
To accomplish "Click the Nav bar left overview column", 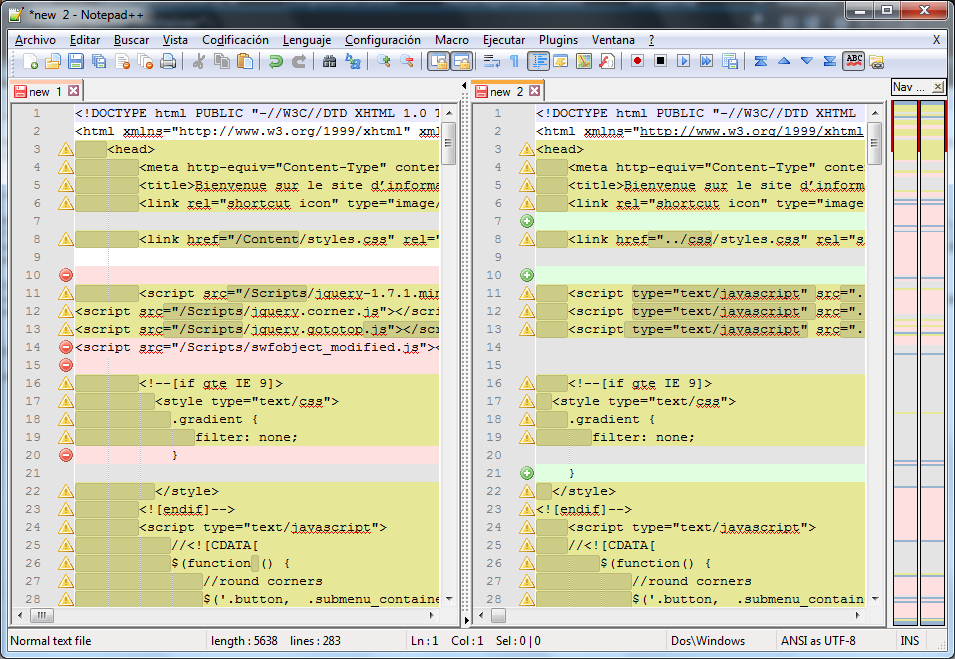I will pyautogui.click(x=906, y=362).
